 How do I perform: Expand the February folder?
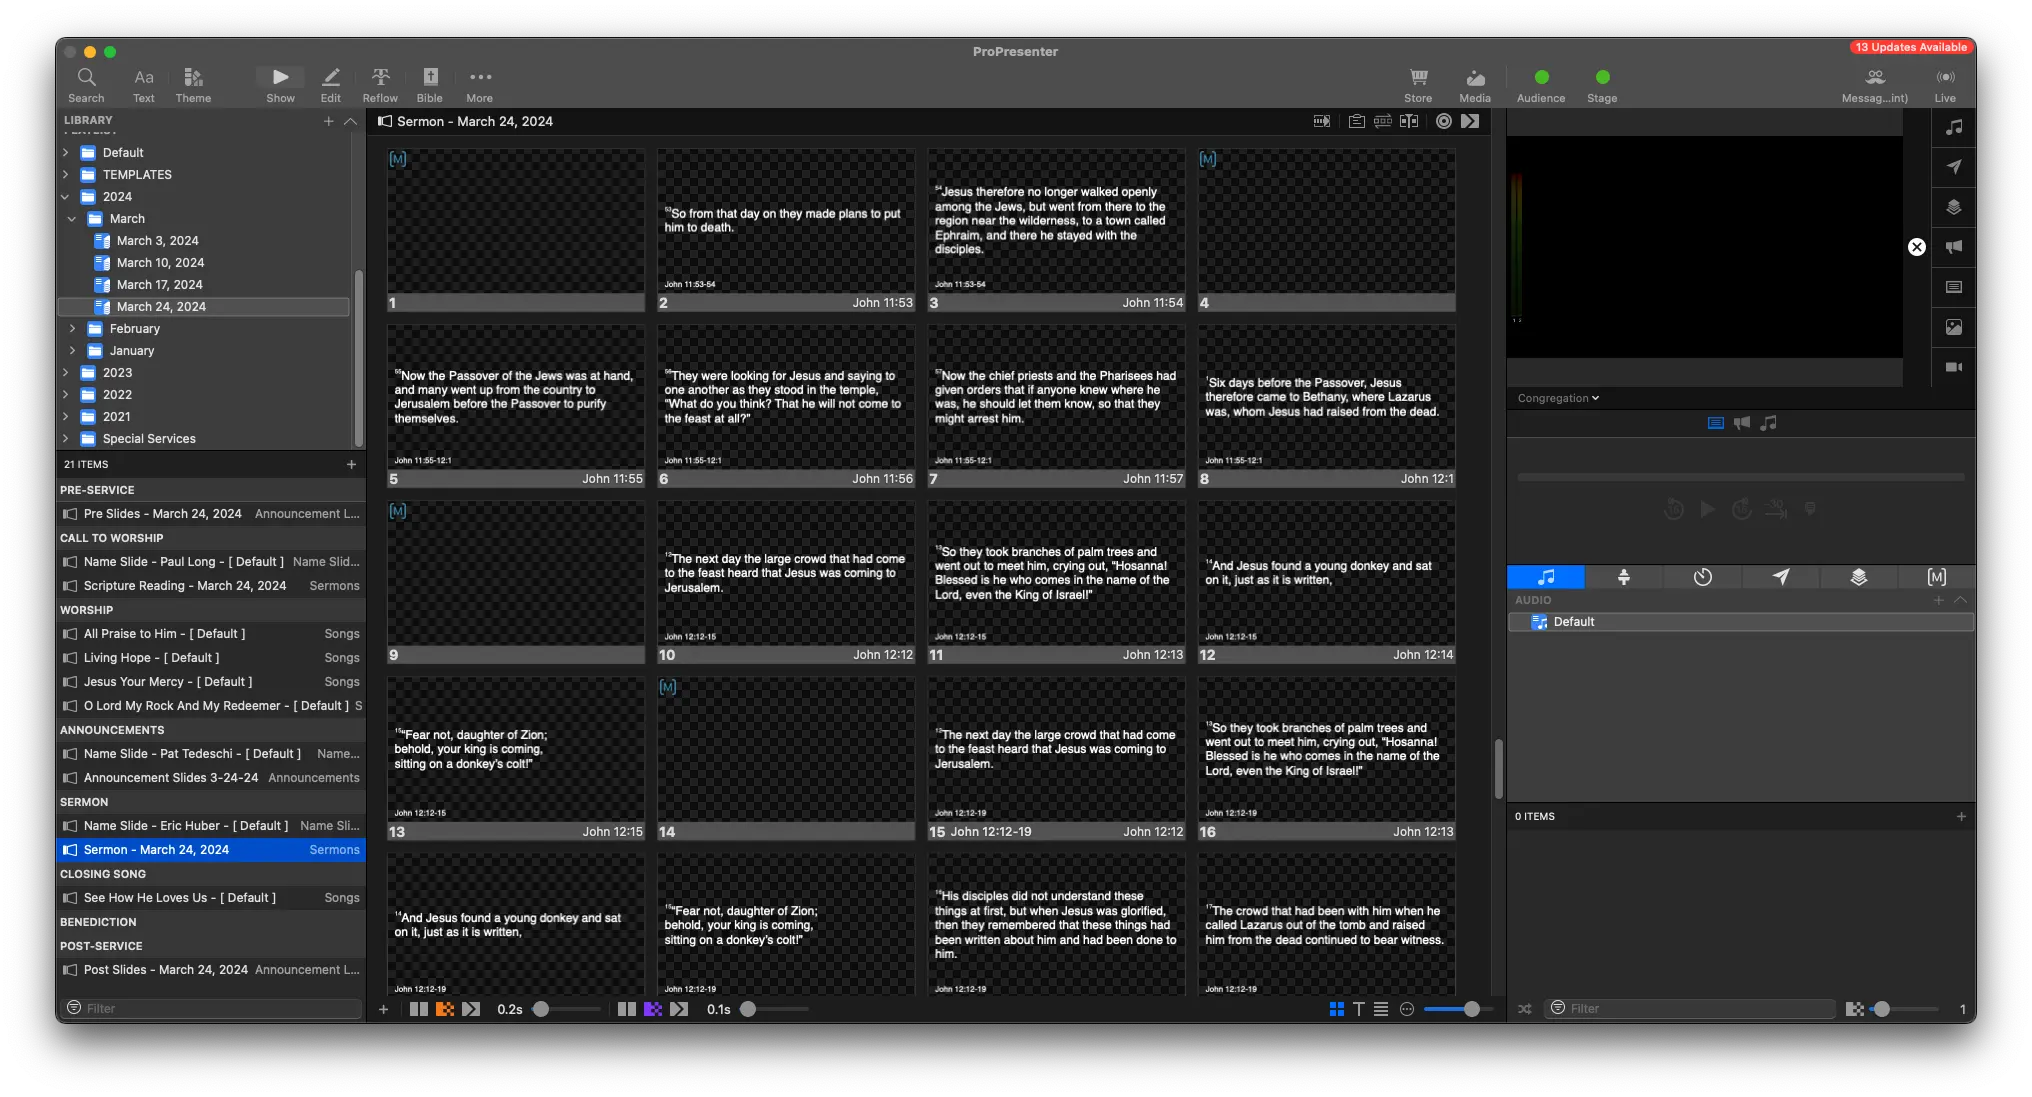tap(72, 328)
